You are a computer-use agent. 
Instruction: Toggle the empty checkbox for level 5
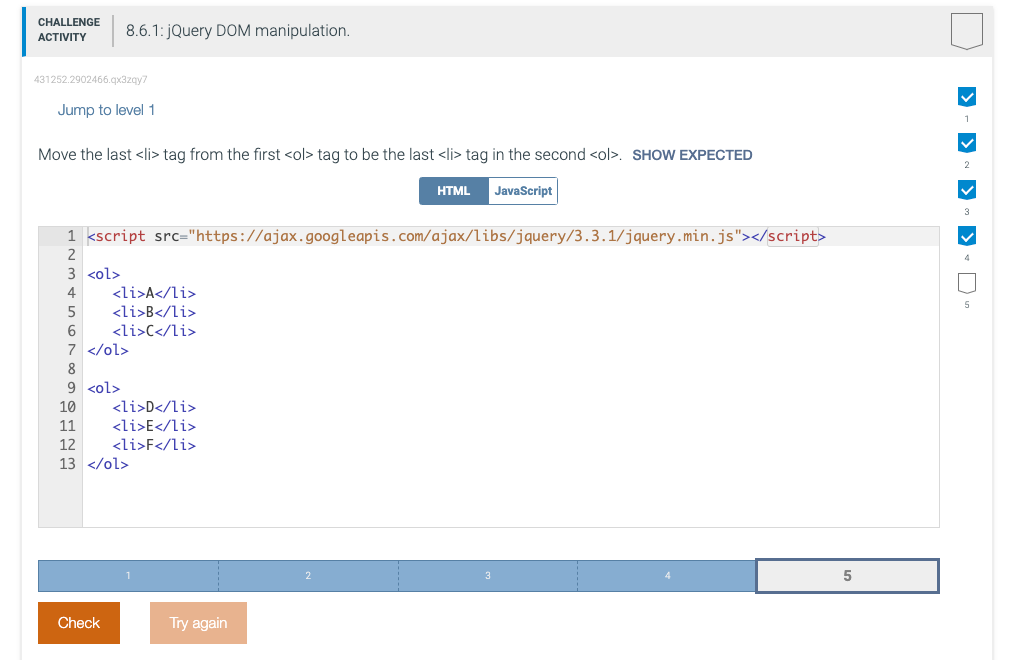click(966, 283)
